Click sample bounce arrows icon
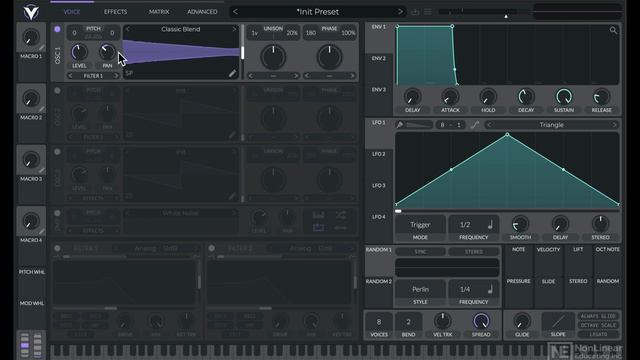Viewport: 640px width, 360px height. (341, 227)
